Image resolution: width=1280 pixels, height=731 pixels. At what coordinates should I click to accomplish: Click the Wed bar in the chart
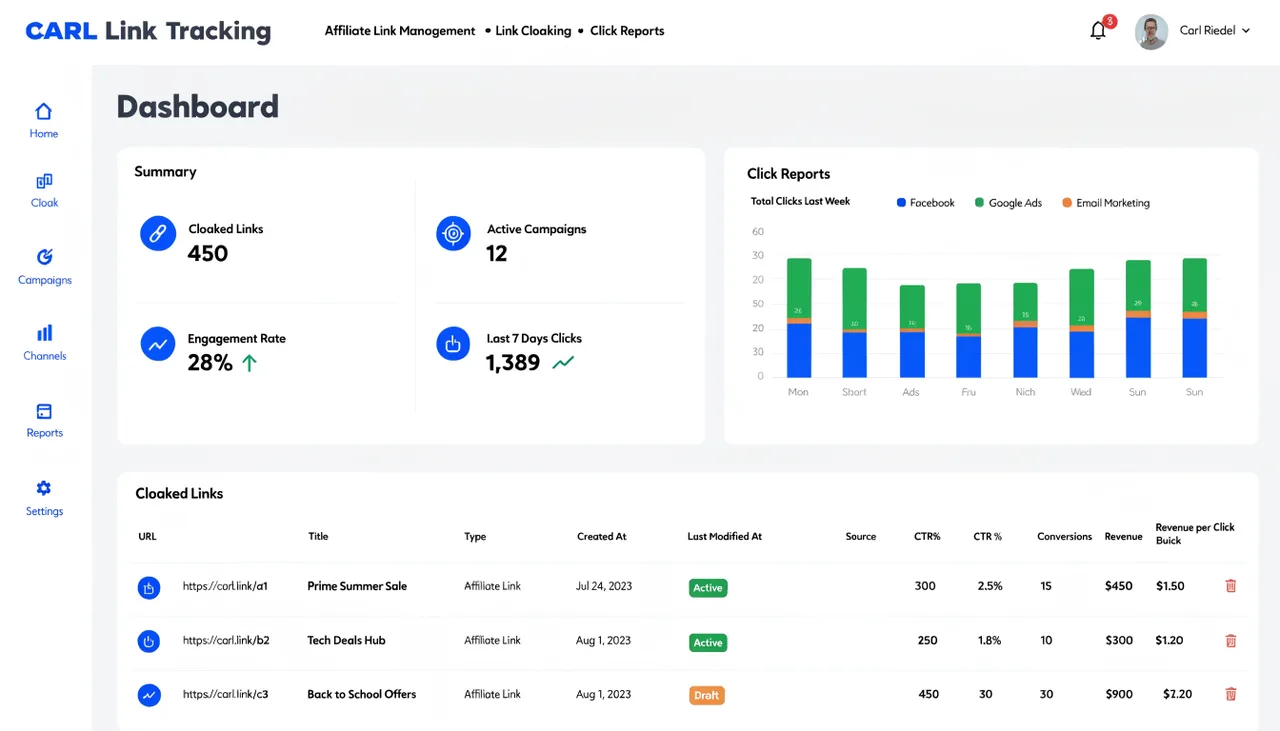1081,322
